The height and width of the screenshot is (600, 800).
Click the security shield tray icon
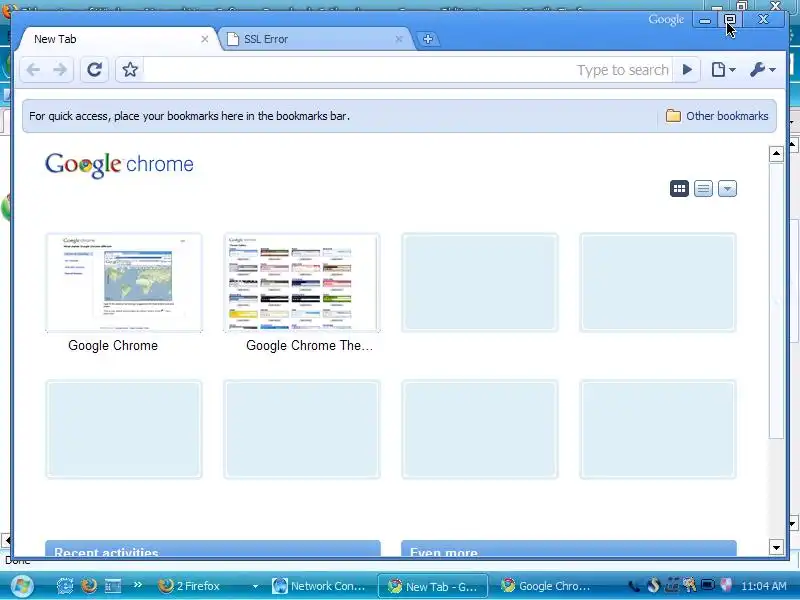(x=726, y=585)
